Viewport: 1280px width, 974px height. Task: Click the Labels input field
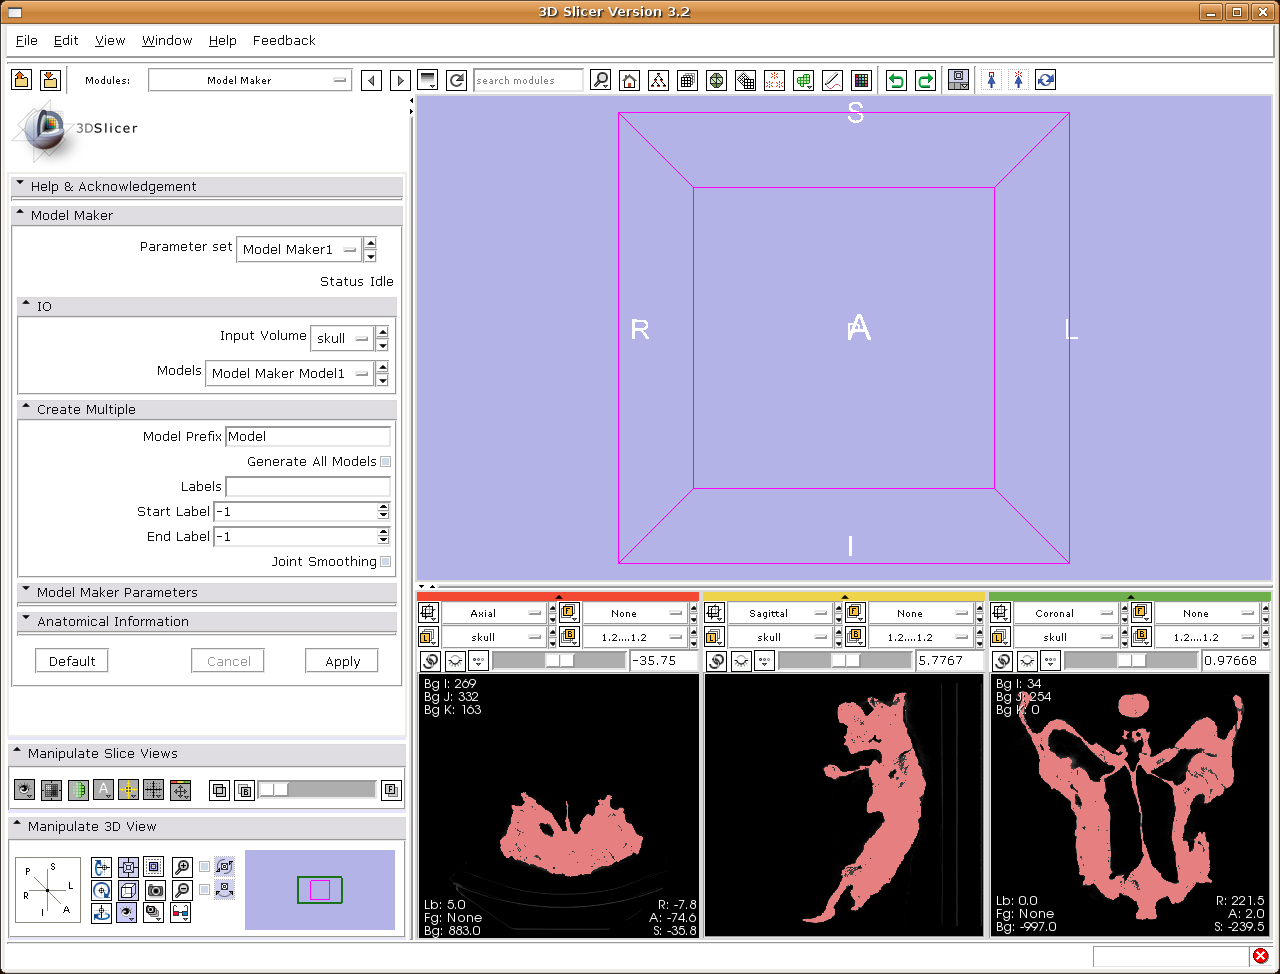[308, 487]
